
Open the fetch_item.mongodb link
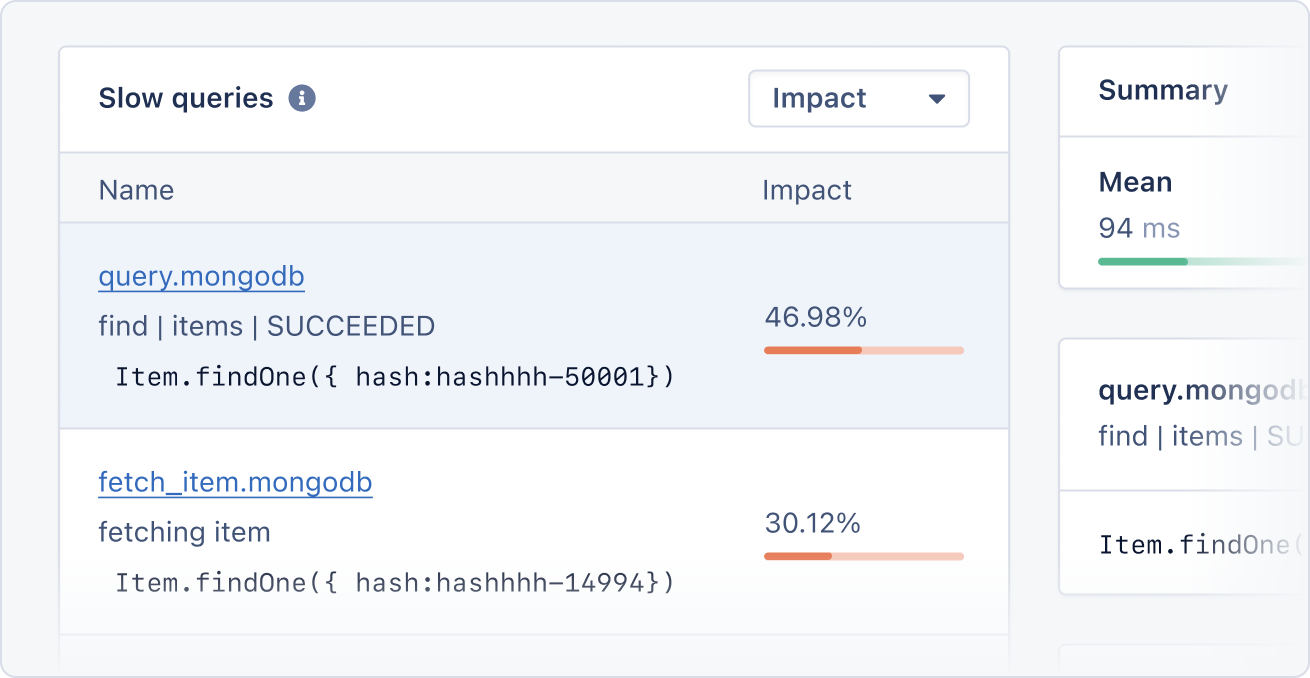click(235, 483)
